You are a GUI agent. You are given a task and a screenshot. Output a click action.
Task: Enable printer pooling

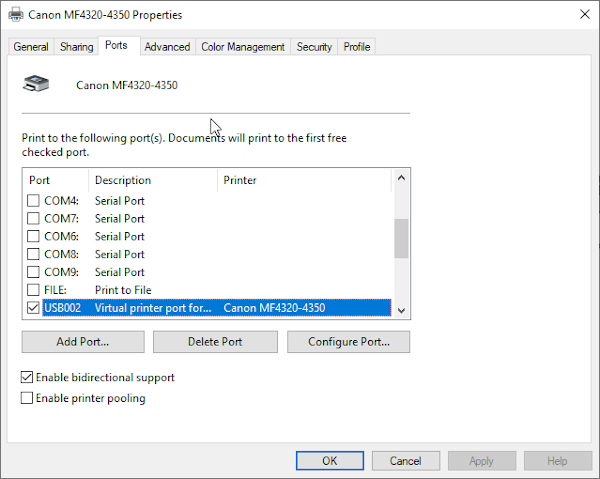pyautogui.click(x=27, y=398)
